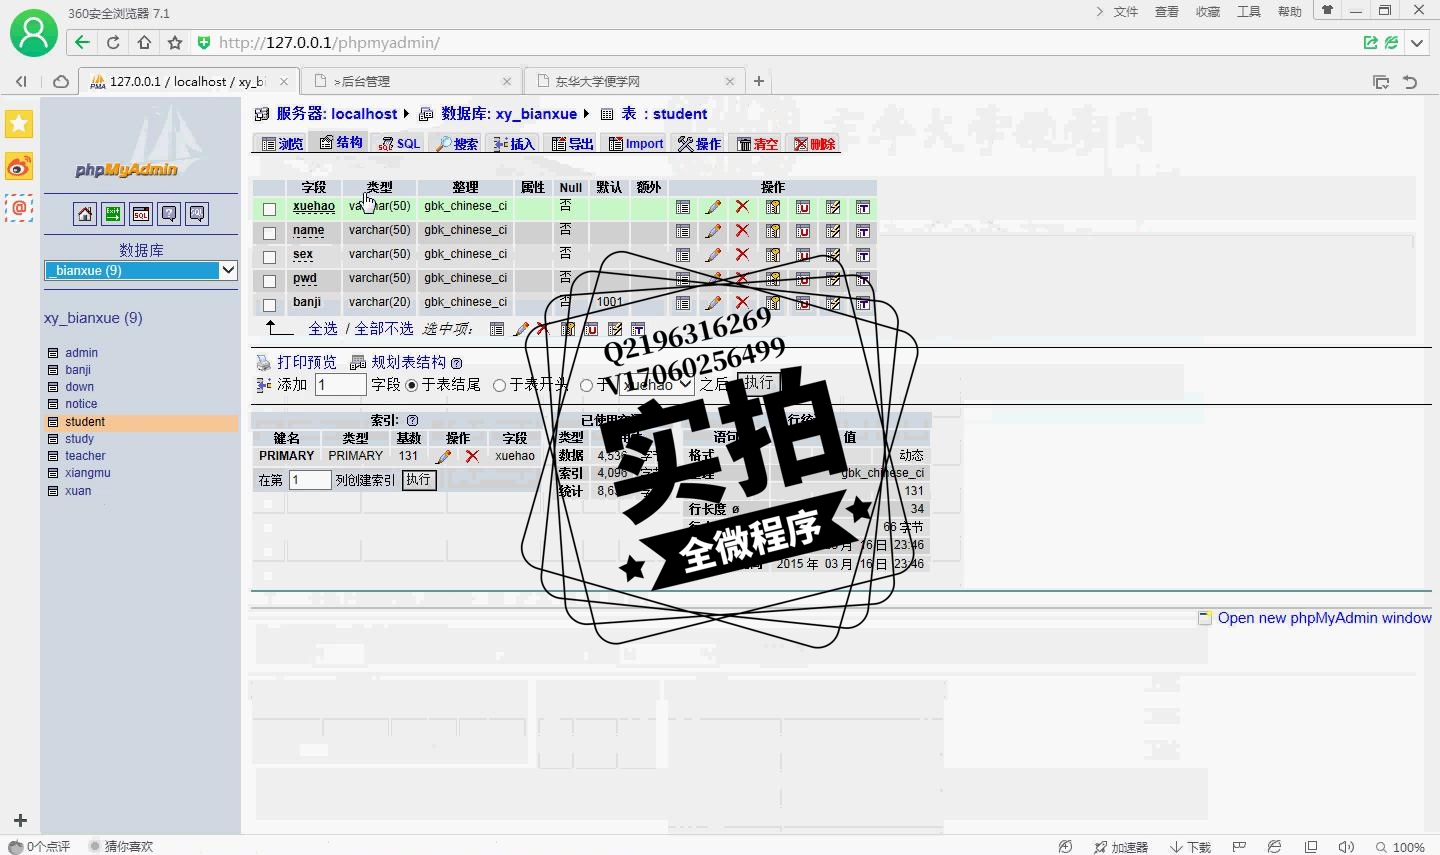Open the admin table in sidebar
The width and height of the screenshot is (1440, 855).
tap(81, 353)
